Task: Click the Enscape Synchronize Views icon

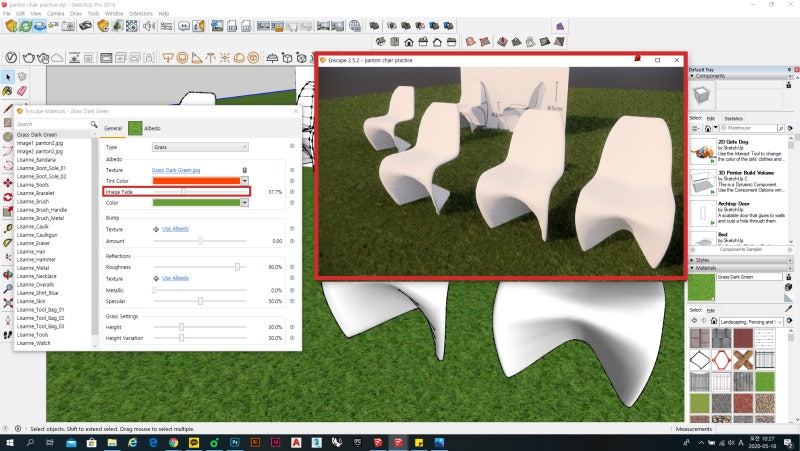Action: (40, 26)
